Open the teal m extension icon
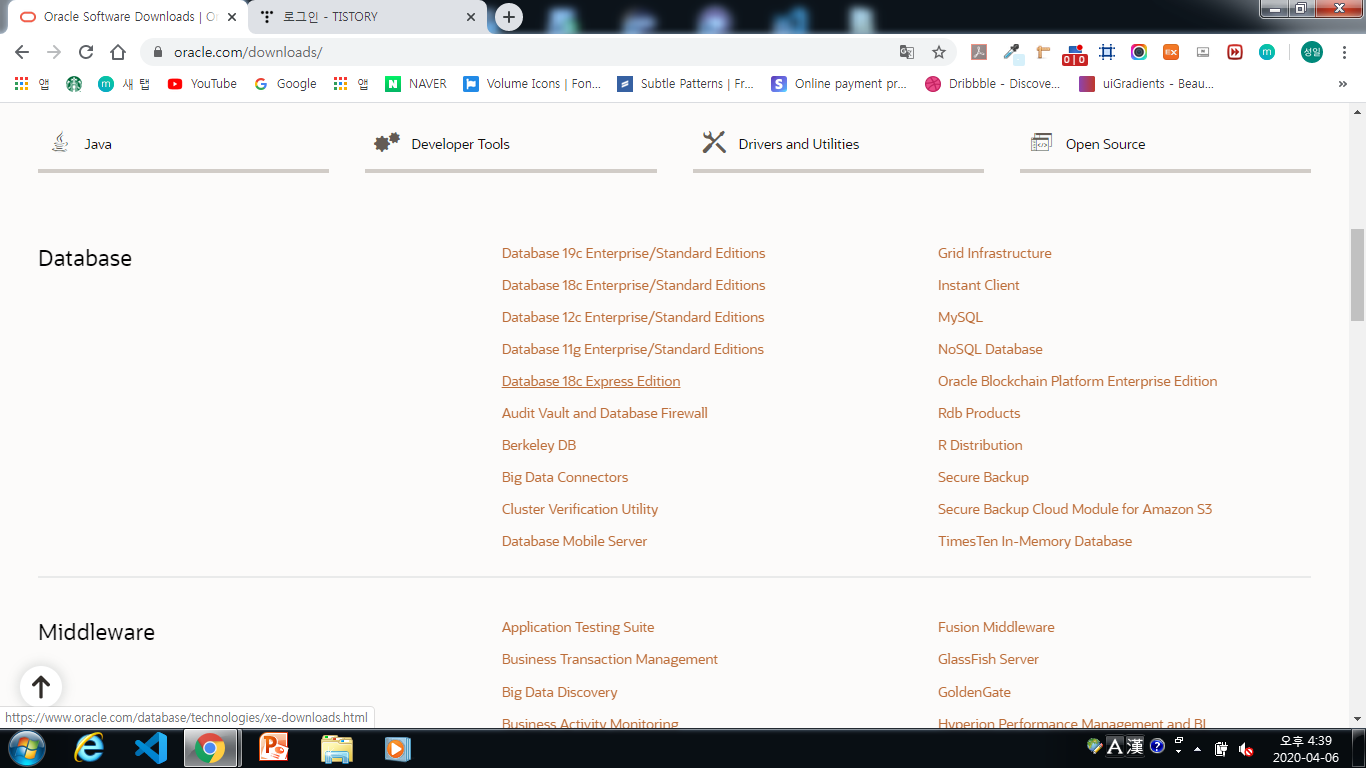 pos(1267,52)
